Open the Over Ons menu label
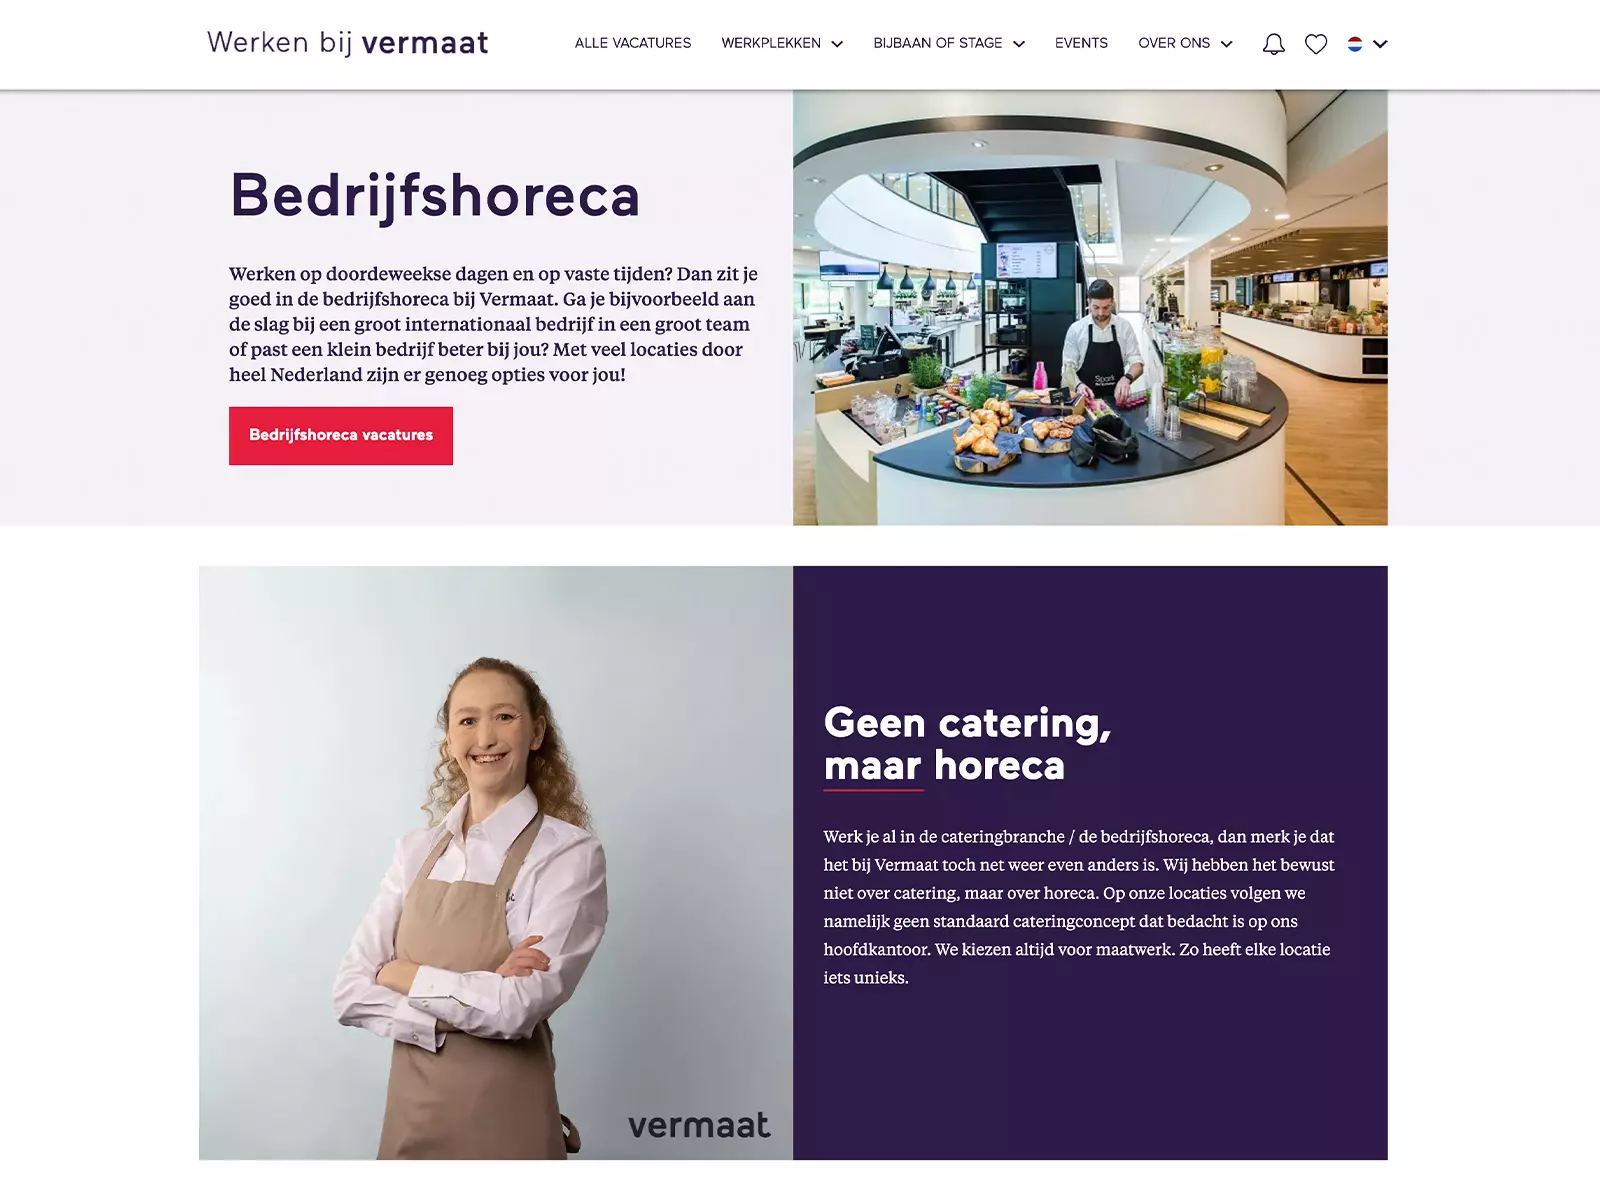Screen dimensions: 1600x1200 click(1174, 43)
